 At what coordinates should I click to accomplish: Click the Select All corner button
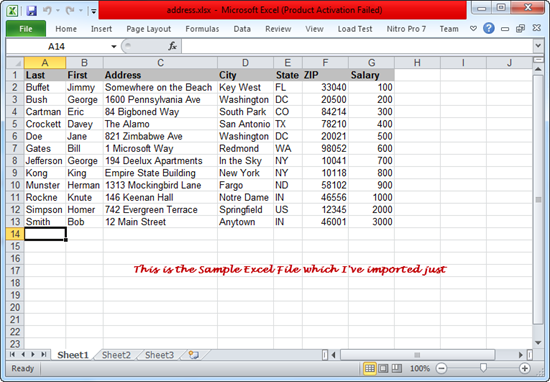15,63
